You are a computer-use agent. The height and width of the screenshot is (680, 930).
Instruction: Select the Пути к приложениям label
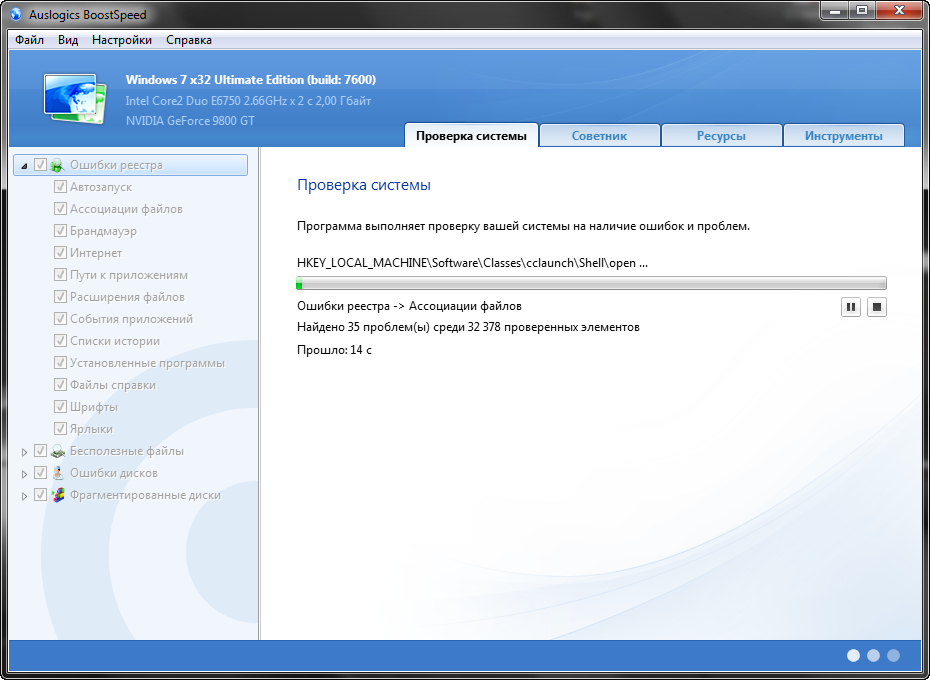coord(129,275)
